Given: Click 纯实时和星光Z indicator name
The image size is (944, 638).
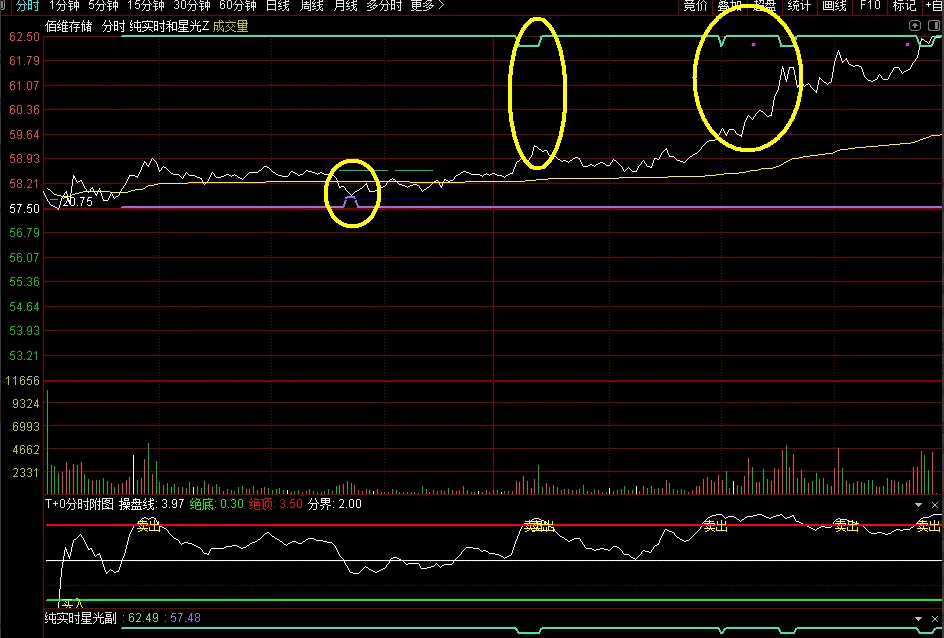Looking at the screenshot, I should coord(169,27).
